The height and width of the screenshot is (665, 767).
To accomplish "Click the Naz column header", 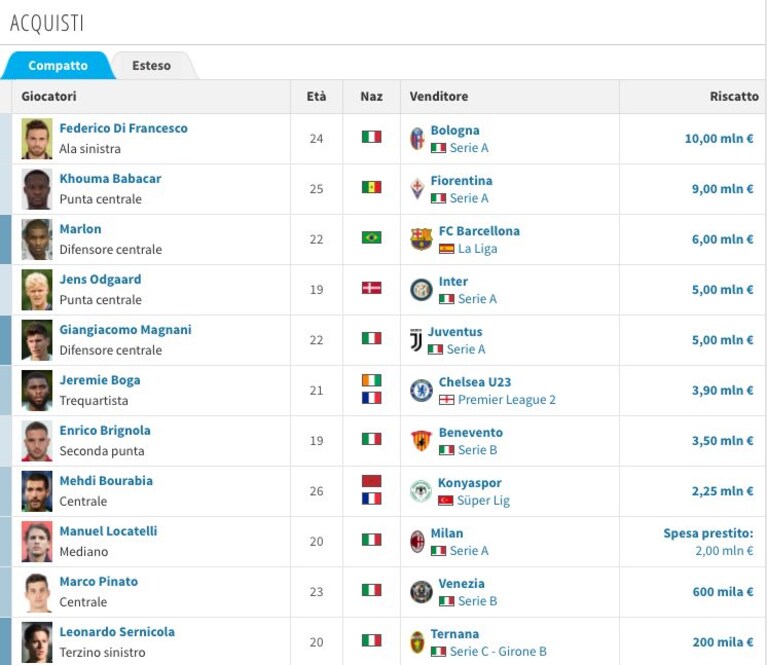I will tap(371, 96).
